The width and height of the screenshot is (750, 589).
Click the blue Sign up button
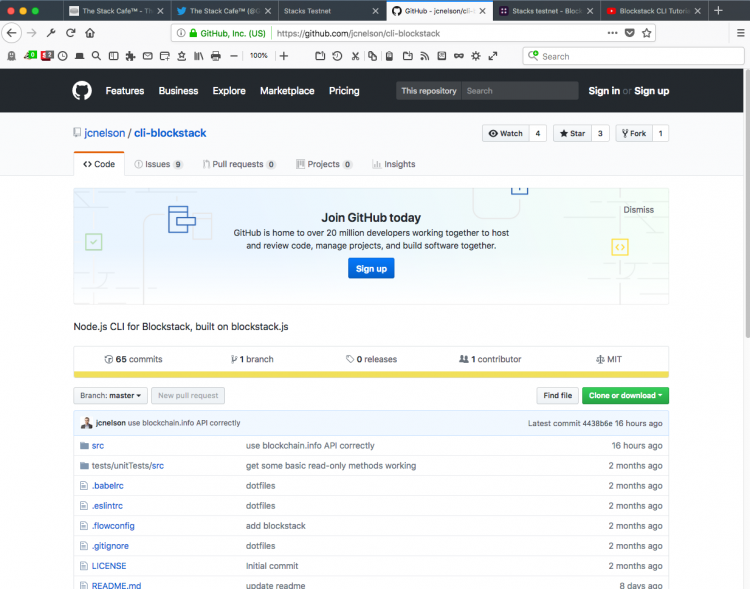pyautogui.click(x=371, y=268)
